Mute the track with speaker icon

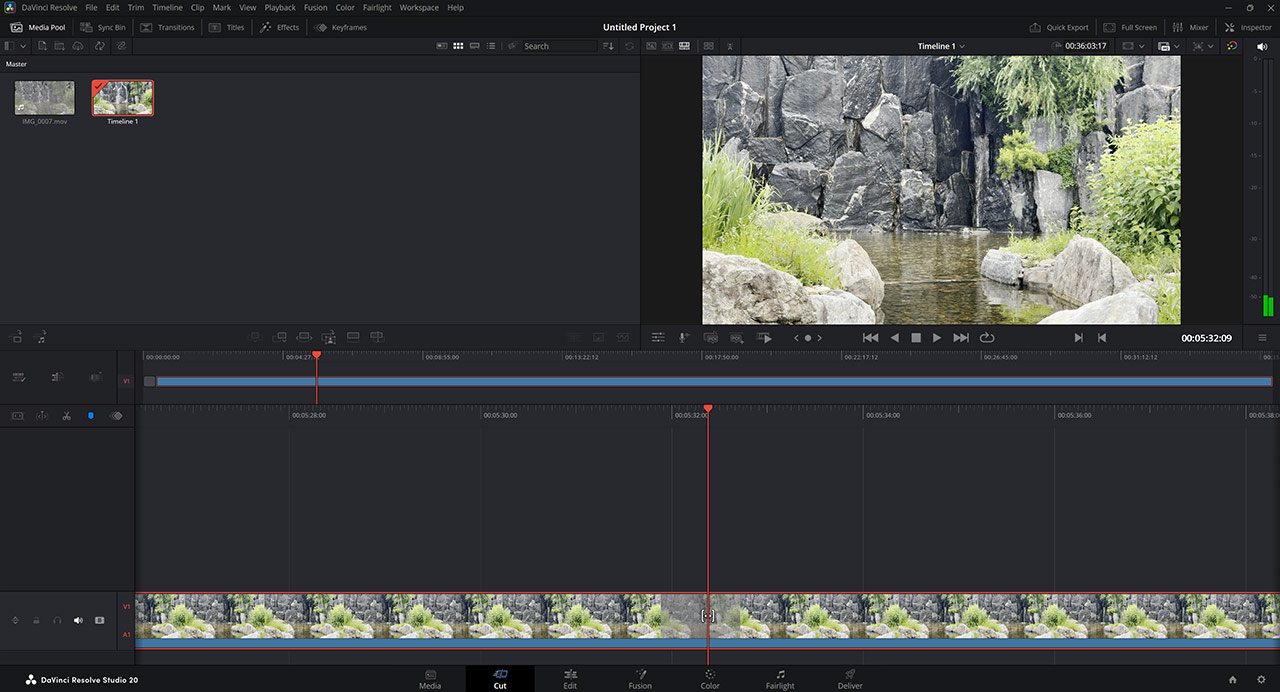78,620
